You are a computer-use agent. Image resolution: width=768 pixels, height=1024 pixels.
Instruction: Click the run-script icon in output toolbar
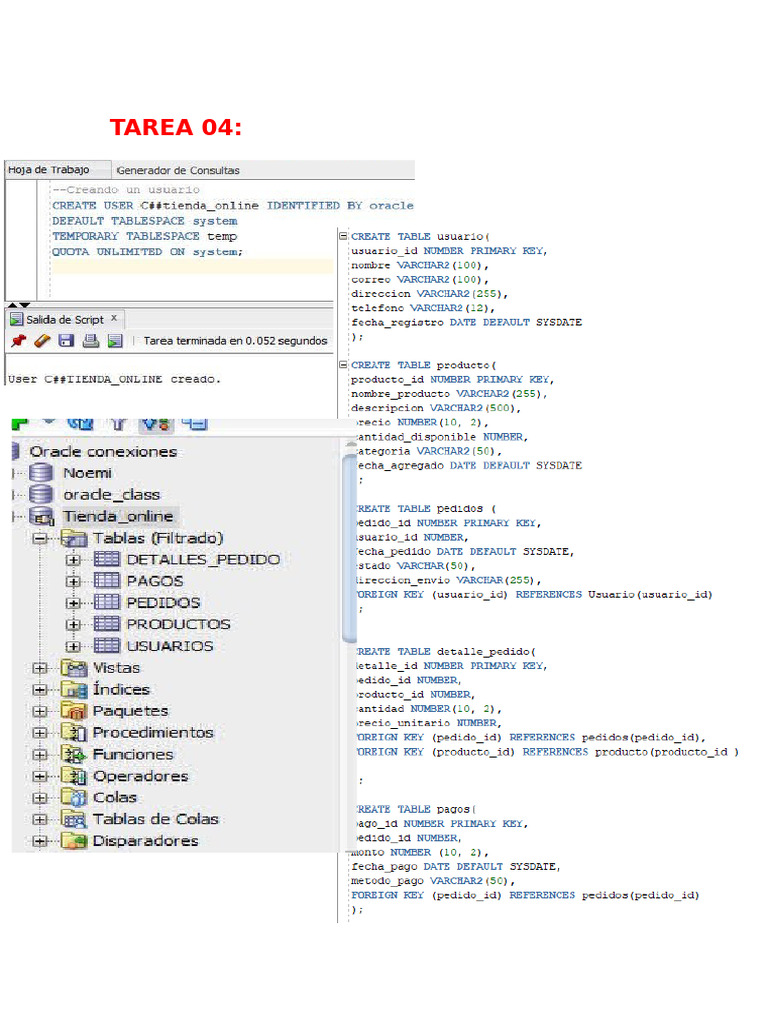[x=115, y=340]
